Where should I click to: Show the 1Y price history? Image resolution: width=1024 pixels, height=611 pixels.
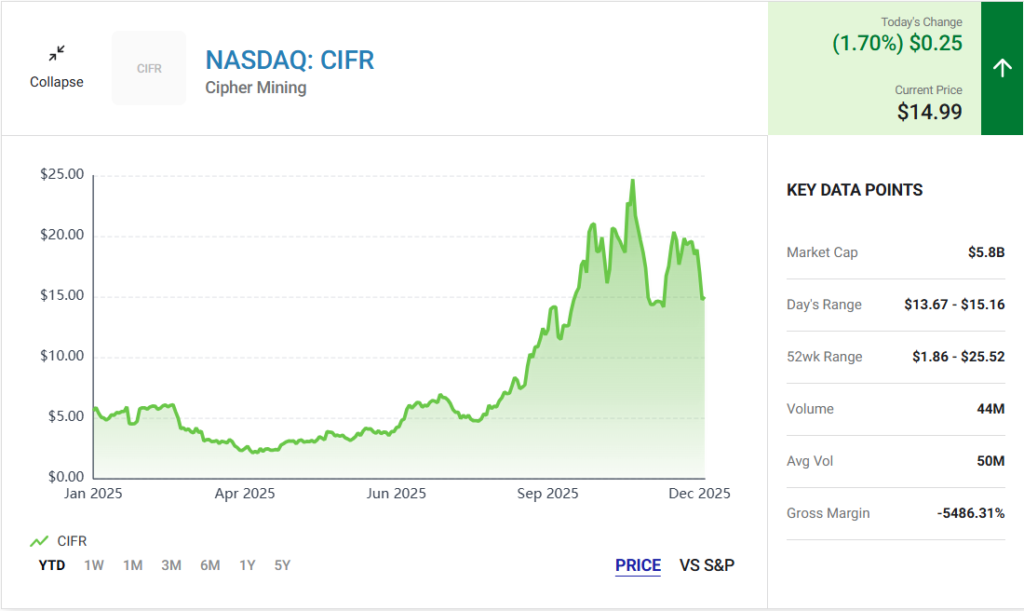point(247,565)
